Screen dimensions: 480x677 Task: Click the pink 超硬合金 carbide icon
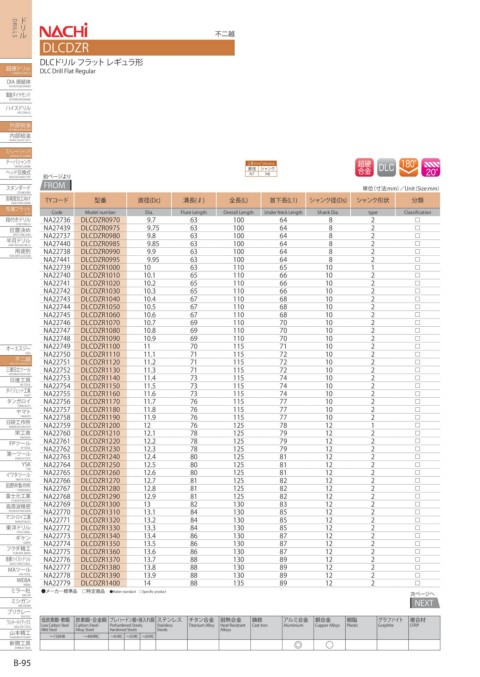pyautogui.click(x=364, y=168)
